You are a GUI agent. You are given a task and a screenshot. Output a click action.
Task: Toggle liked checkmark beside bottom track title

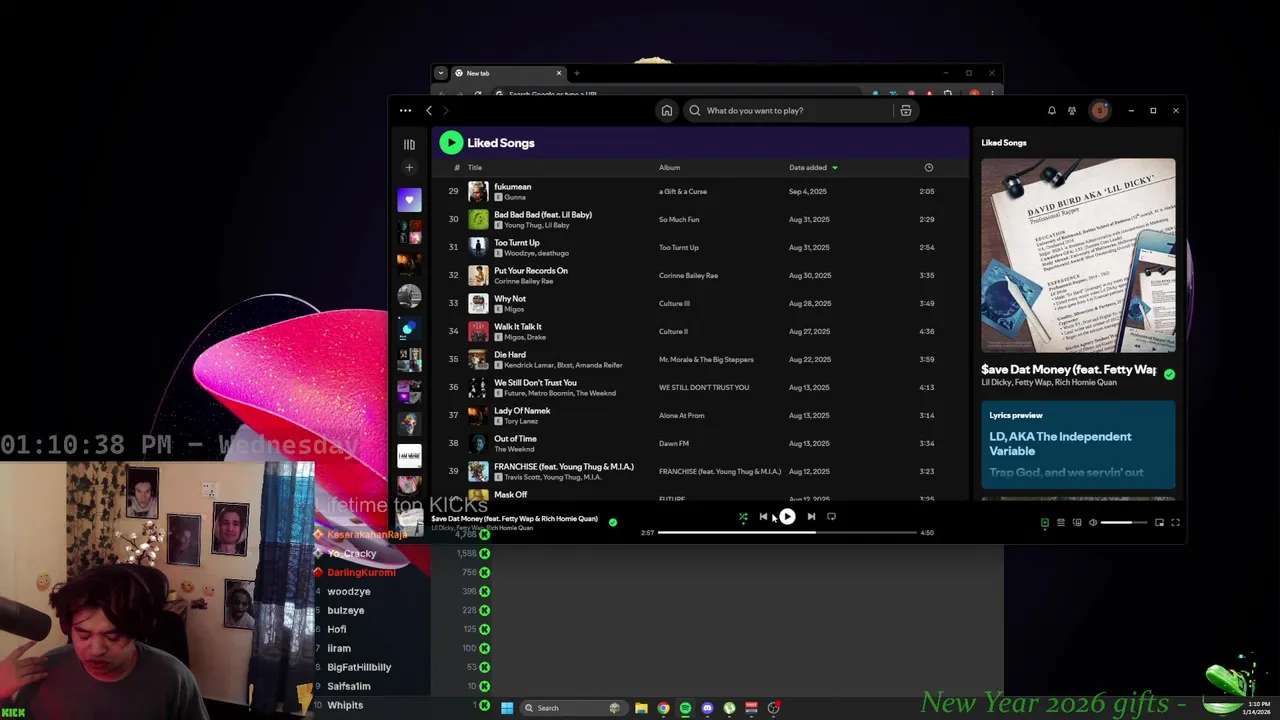[x=613, y=522]
